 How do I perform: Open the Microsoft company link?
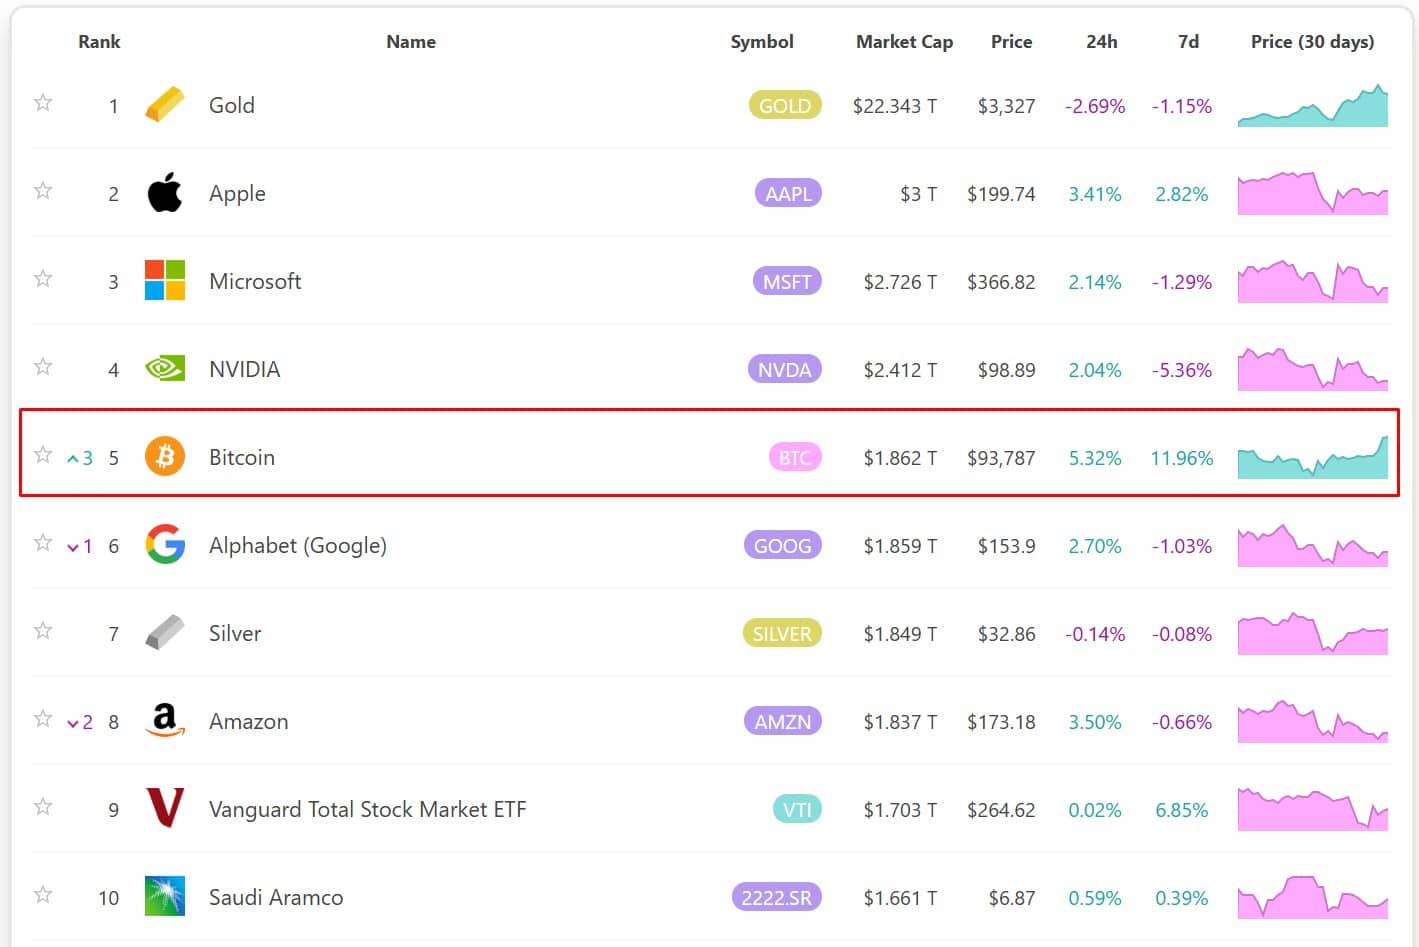point(255,281)
